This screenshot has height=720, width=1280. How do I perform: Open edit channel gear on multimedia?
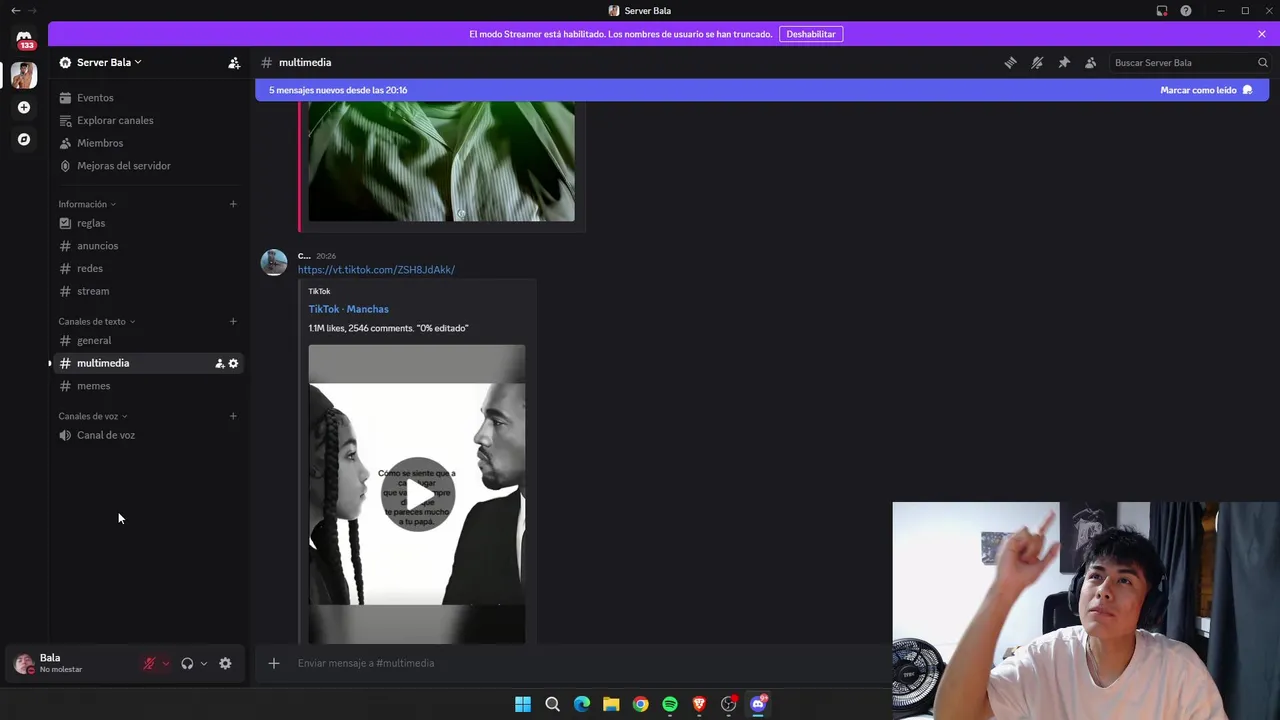[234, 364]
